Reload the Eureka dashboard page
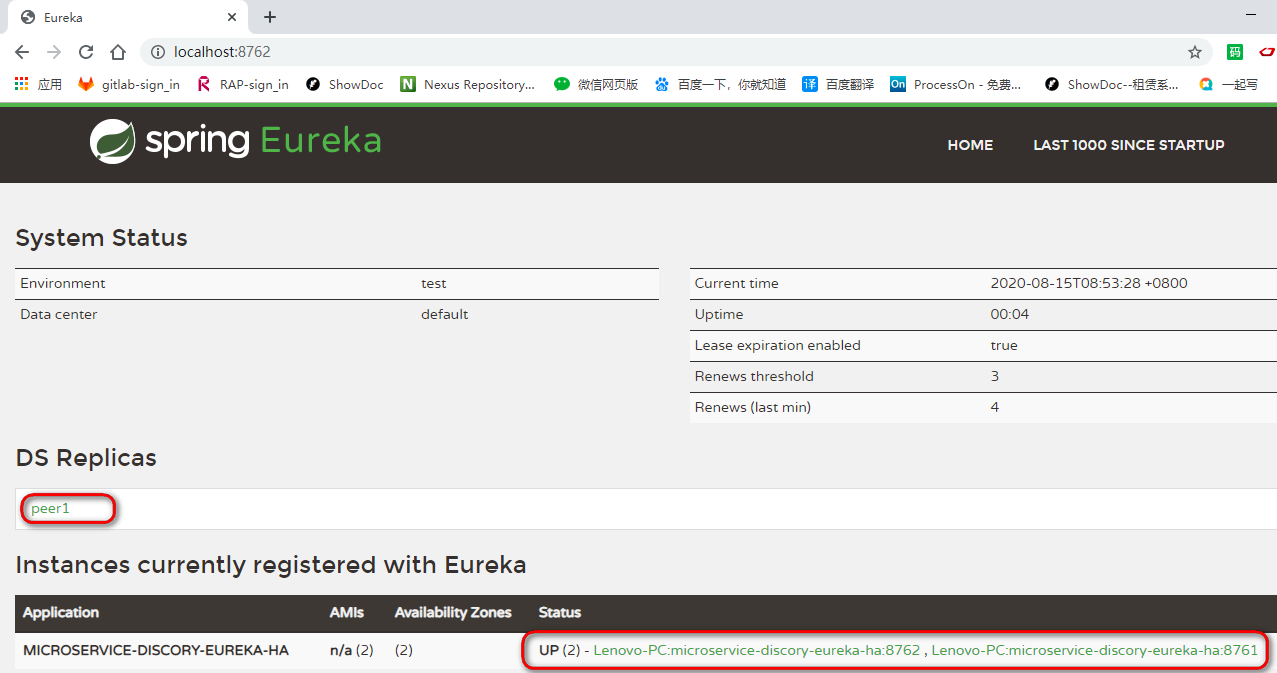1277x673 pixels. pos(85,51)
